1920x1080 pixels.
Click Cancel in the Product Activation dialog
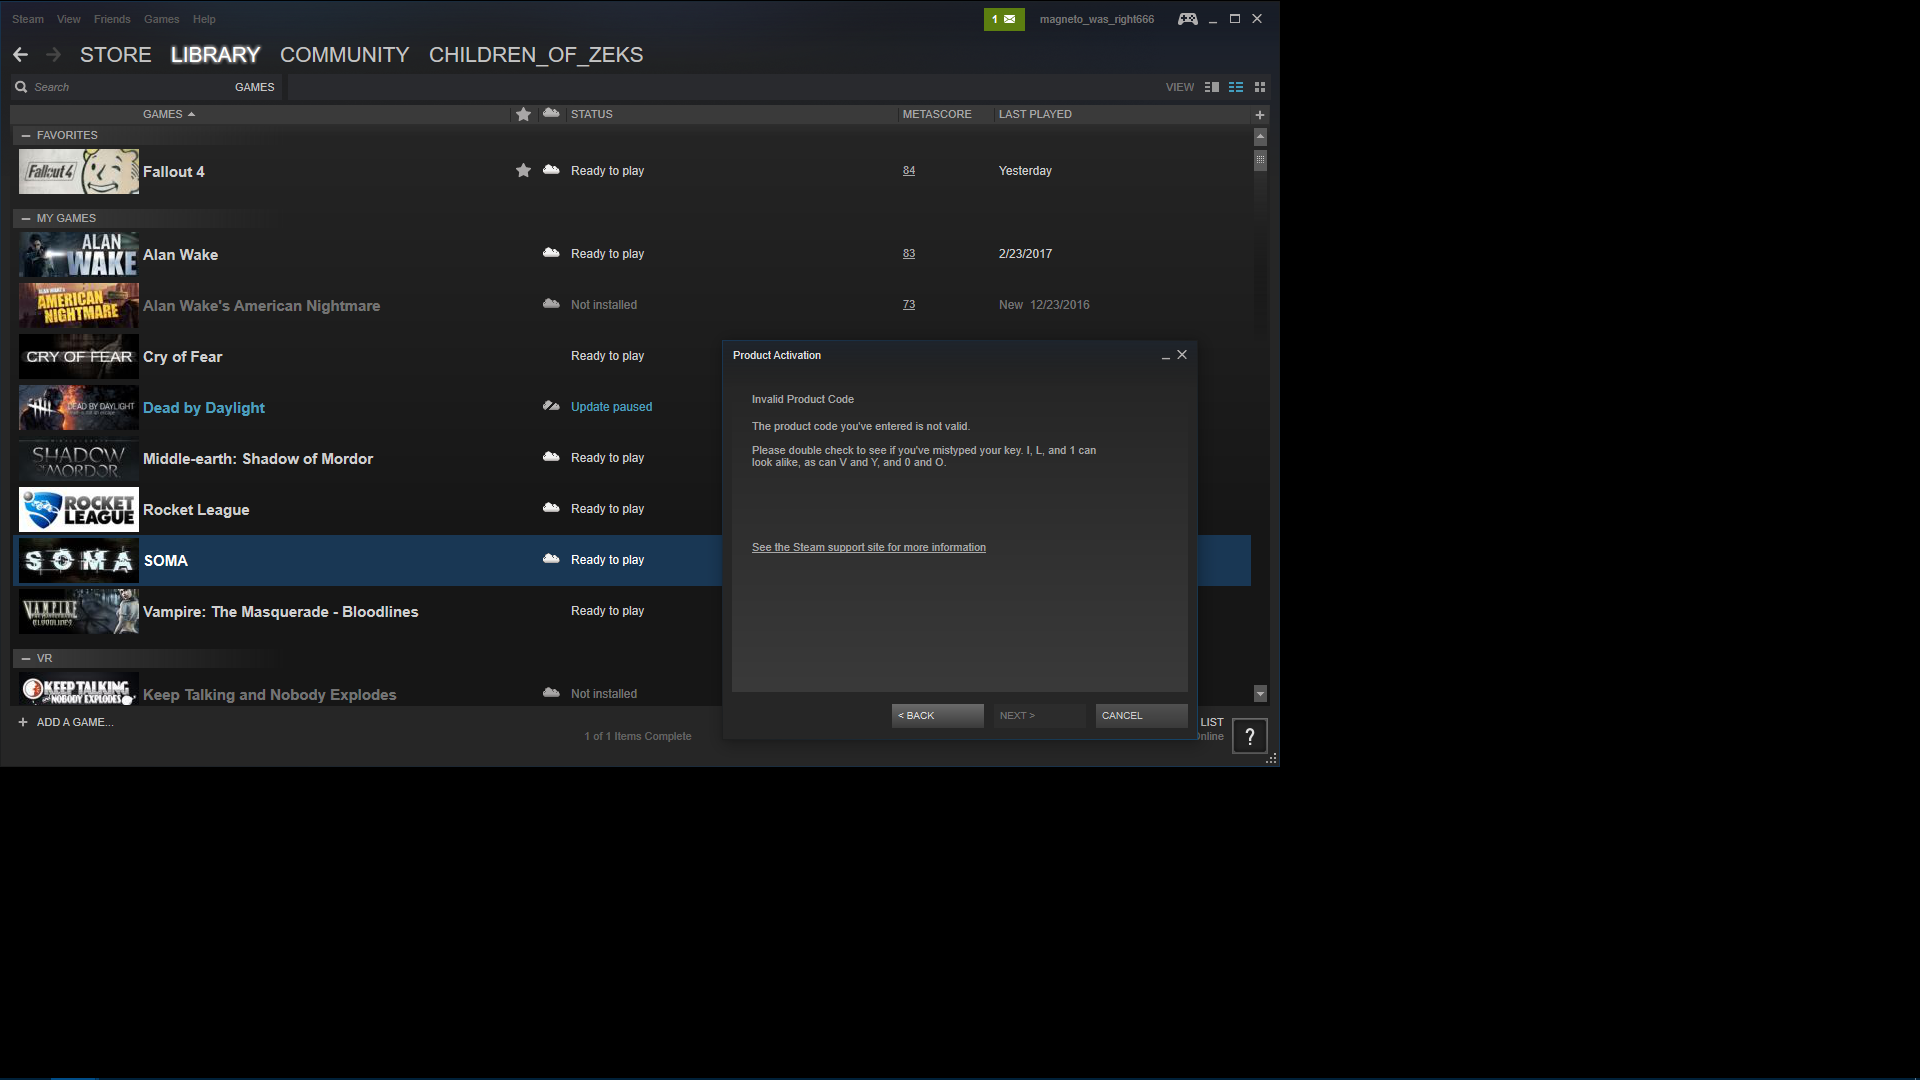(x=1142, y=715)
